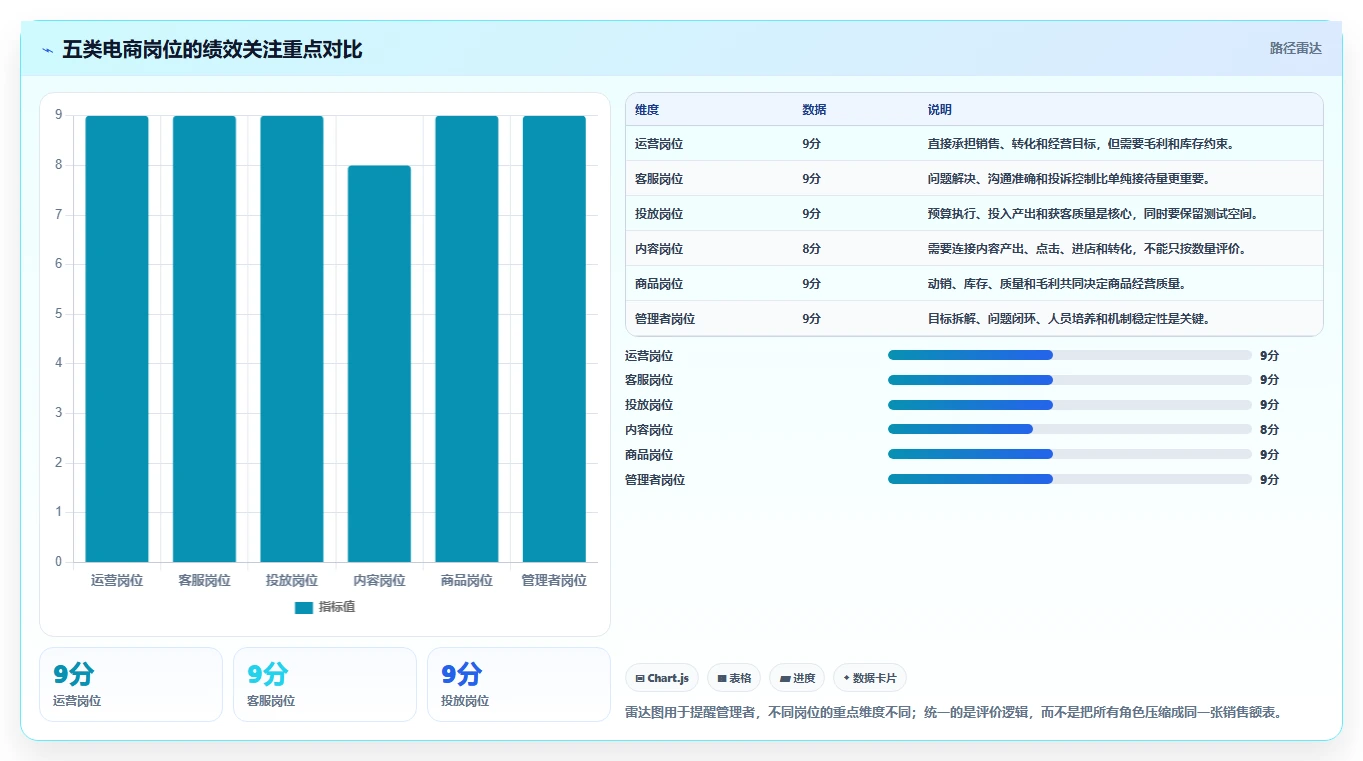Click the 投放岗位 bar in chart
The width and height of the screenshot is (1363, 761).
coord(292,339)
